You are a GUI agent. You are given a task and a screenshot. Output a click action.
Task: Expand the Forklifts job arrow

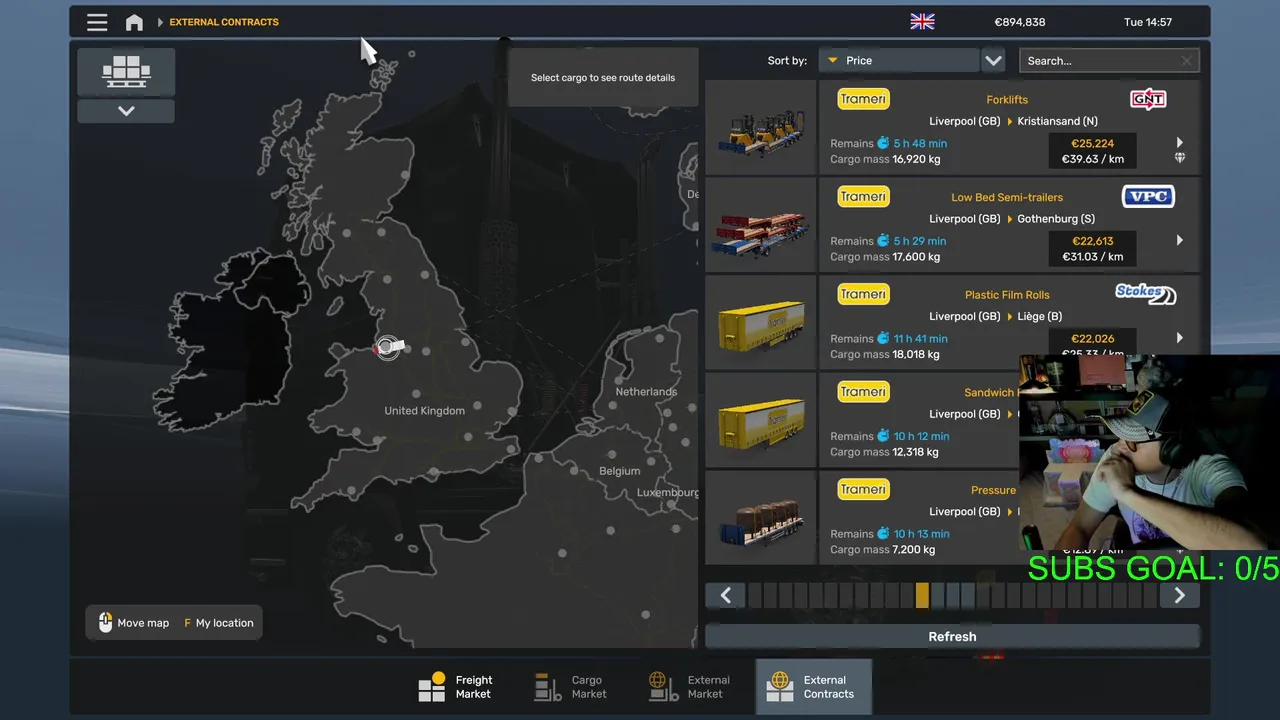pos(1180,143)
